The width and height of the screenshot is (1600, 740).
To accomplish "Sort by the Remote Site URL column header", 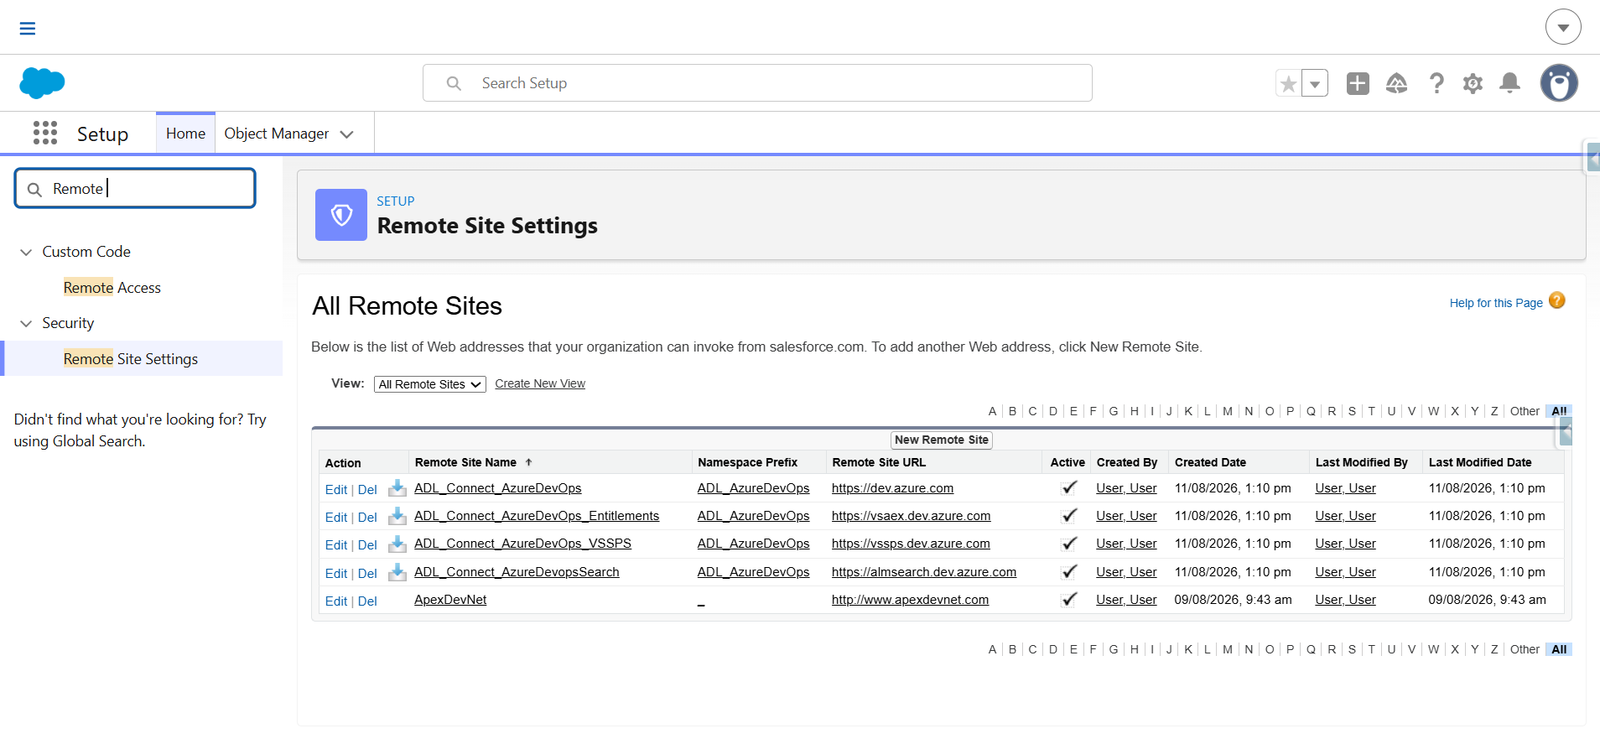I will [x=879, y=463].
